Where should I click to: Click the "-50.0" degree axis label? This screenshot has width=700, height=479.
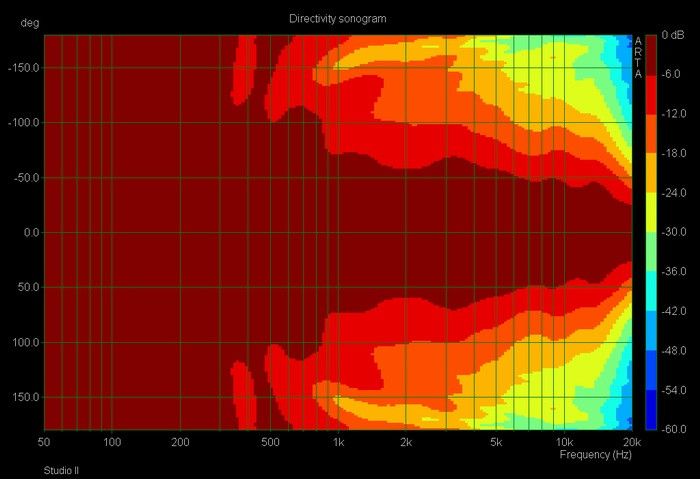coord(26,178)
